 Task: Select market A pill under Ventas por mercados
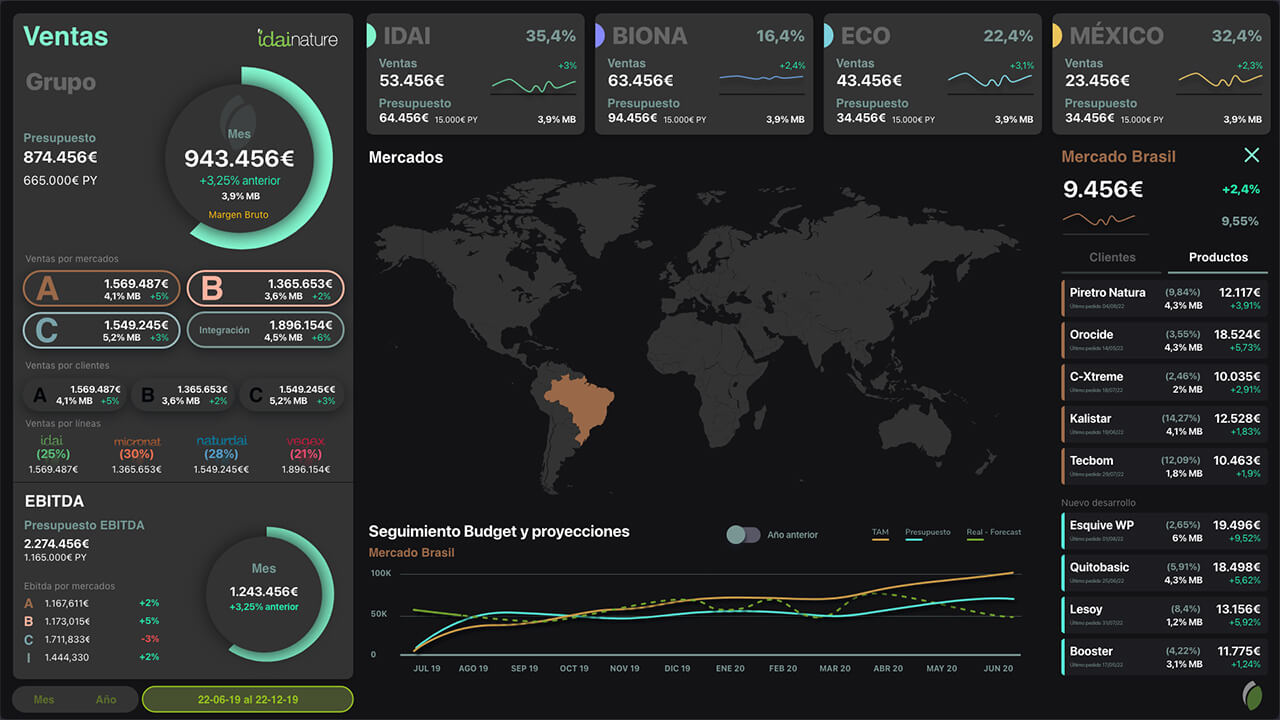pyautogui.click(x=101, y=288)
